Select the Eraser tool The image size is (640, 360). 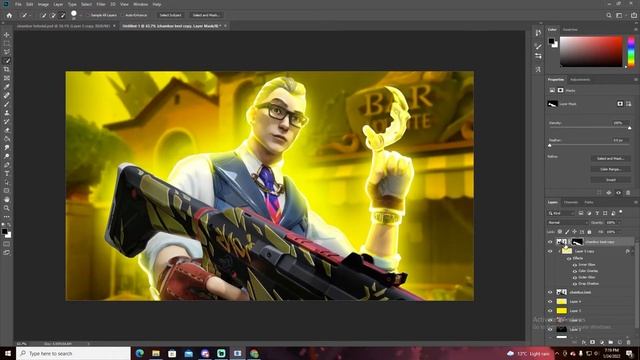[7, 130]
